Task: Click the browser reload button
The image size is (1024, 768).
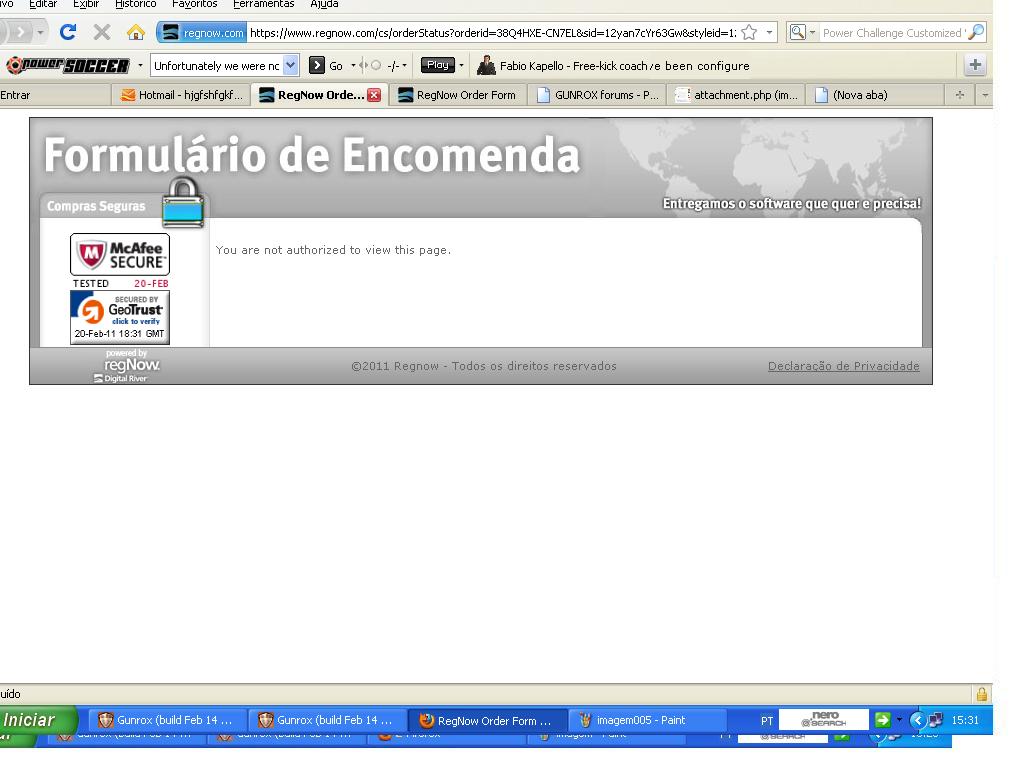Action: pos(68,32)
